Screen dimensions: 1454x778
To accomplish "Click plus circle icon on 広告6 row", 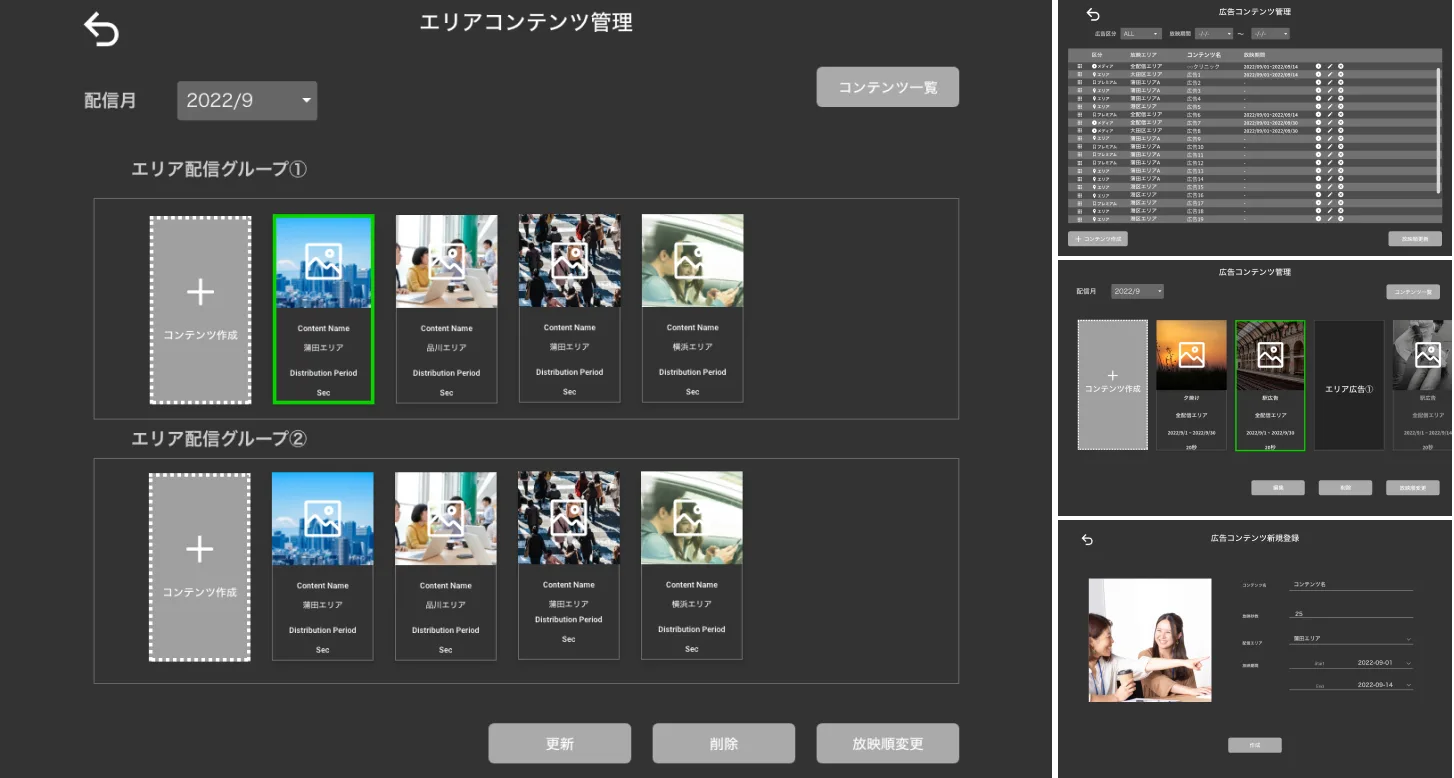I will coord(1318,114).
